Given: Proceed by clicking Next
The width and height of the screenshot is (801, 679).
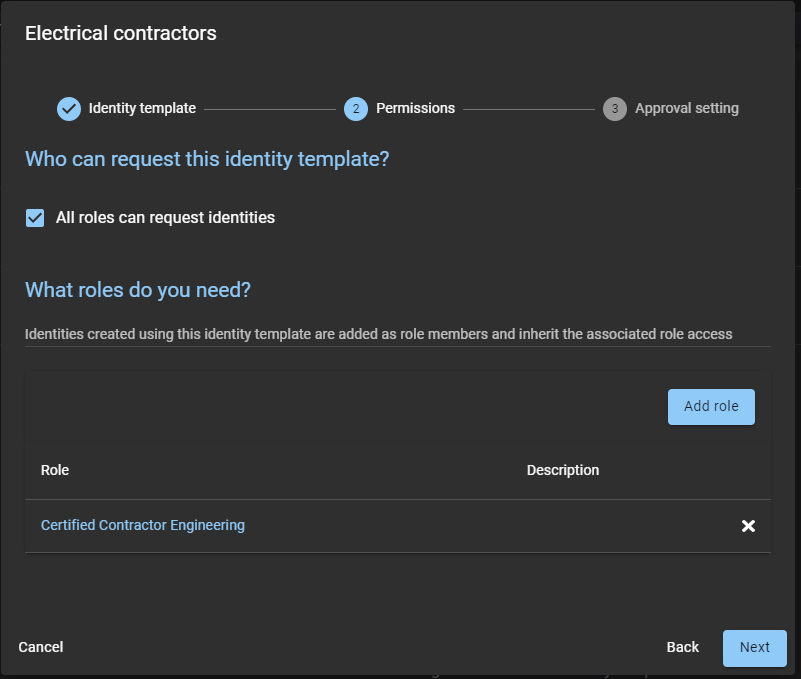Looking at the screenshot, I should [x=754, y=648].
